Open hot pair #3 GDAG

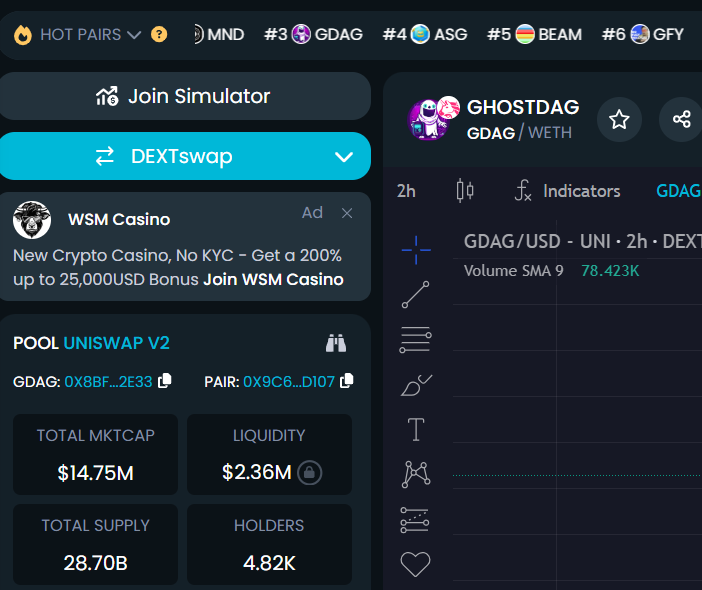tap(313, 34)
